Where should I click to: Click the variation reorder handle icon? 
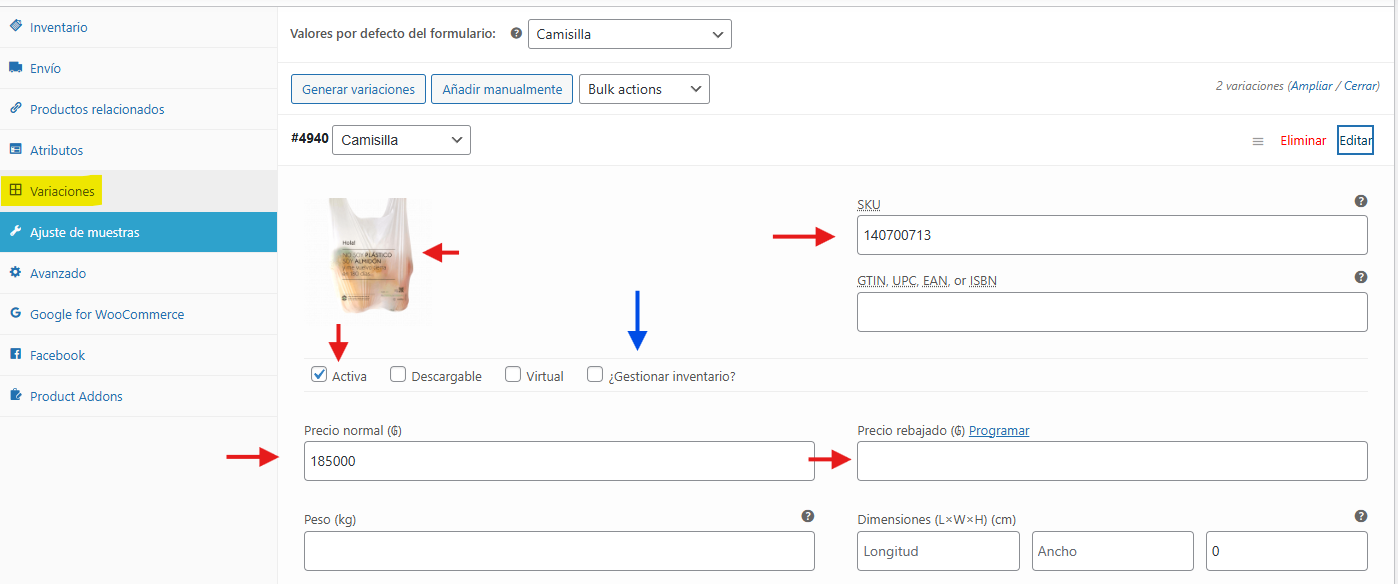click(x=1258, y=141)
